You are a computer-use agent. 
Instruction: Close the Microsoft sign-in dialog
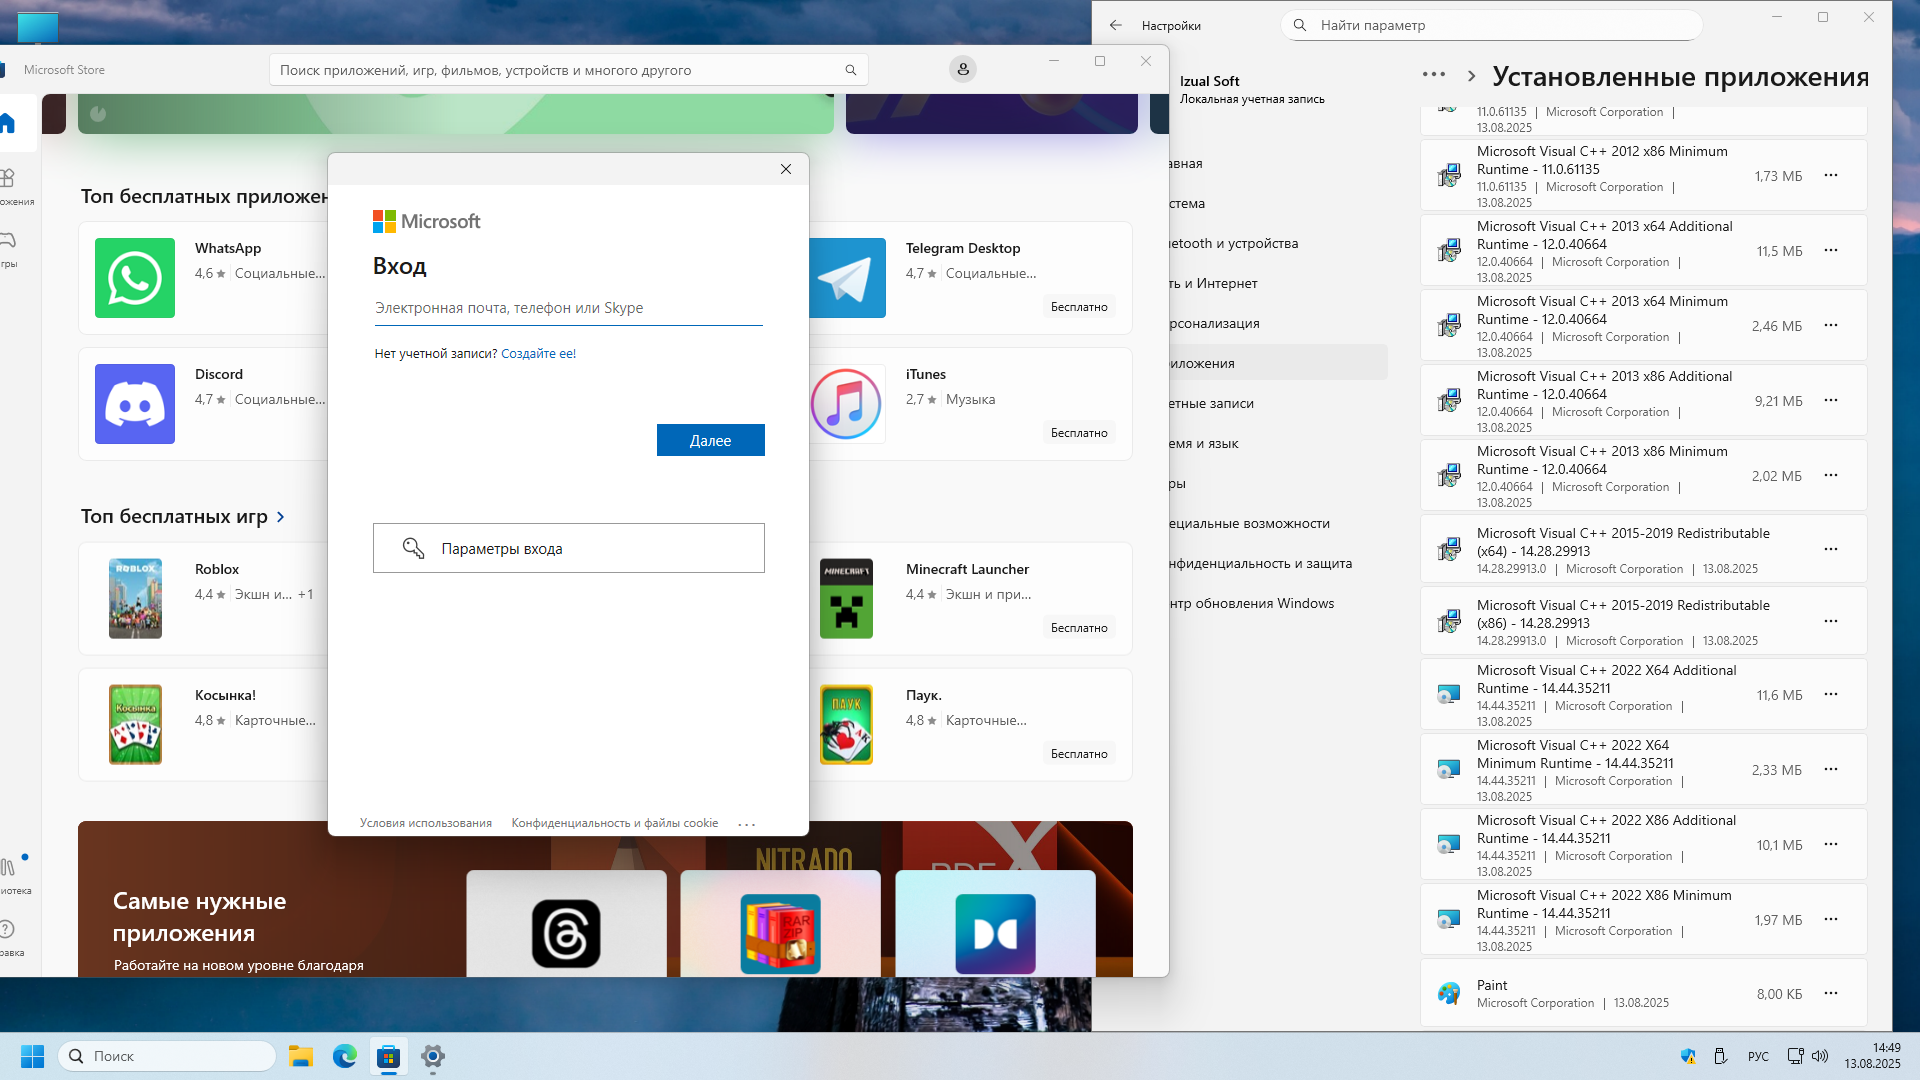pyautogui.click(x=786, y=169)
